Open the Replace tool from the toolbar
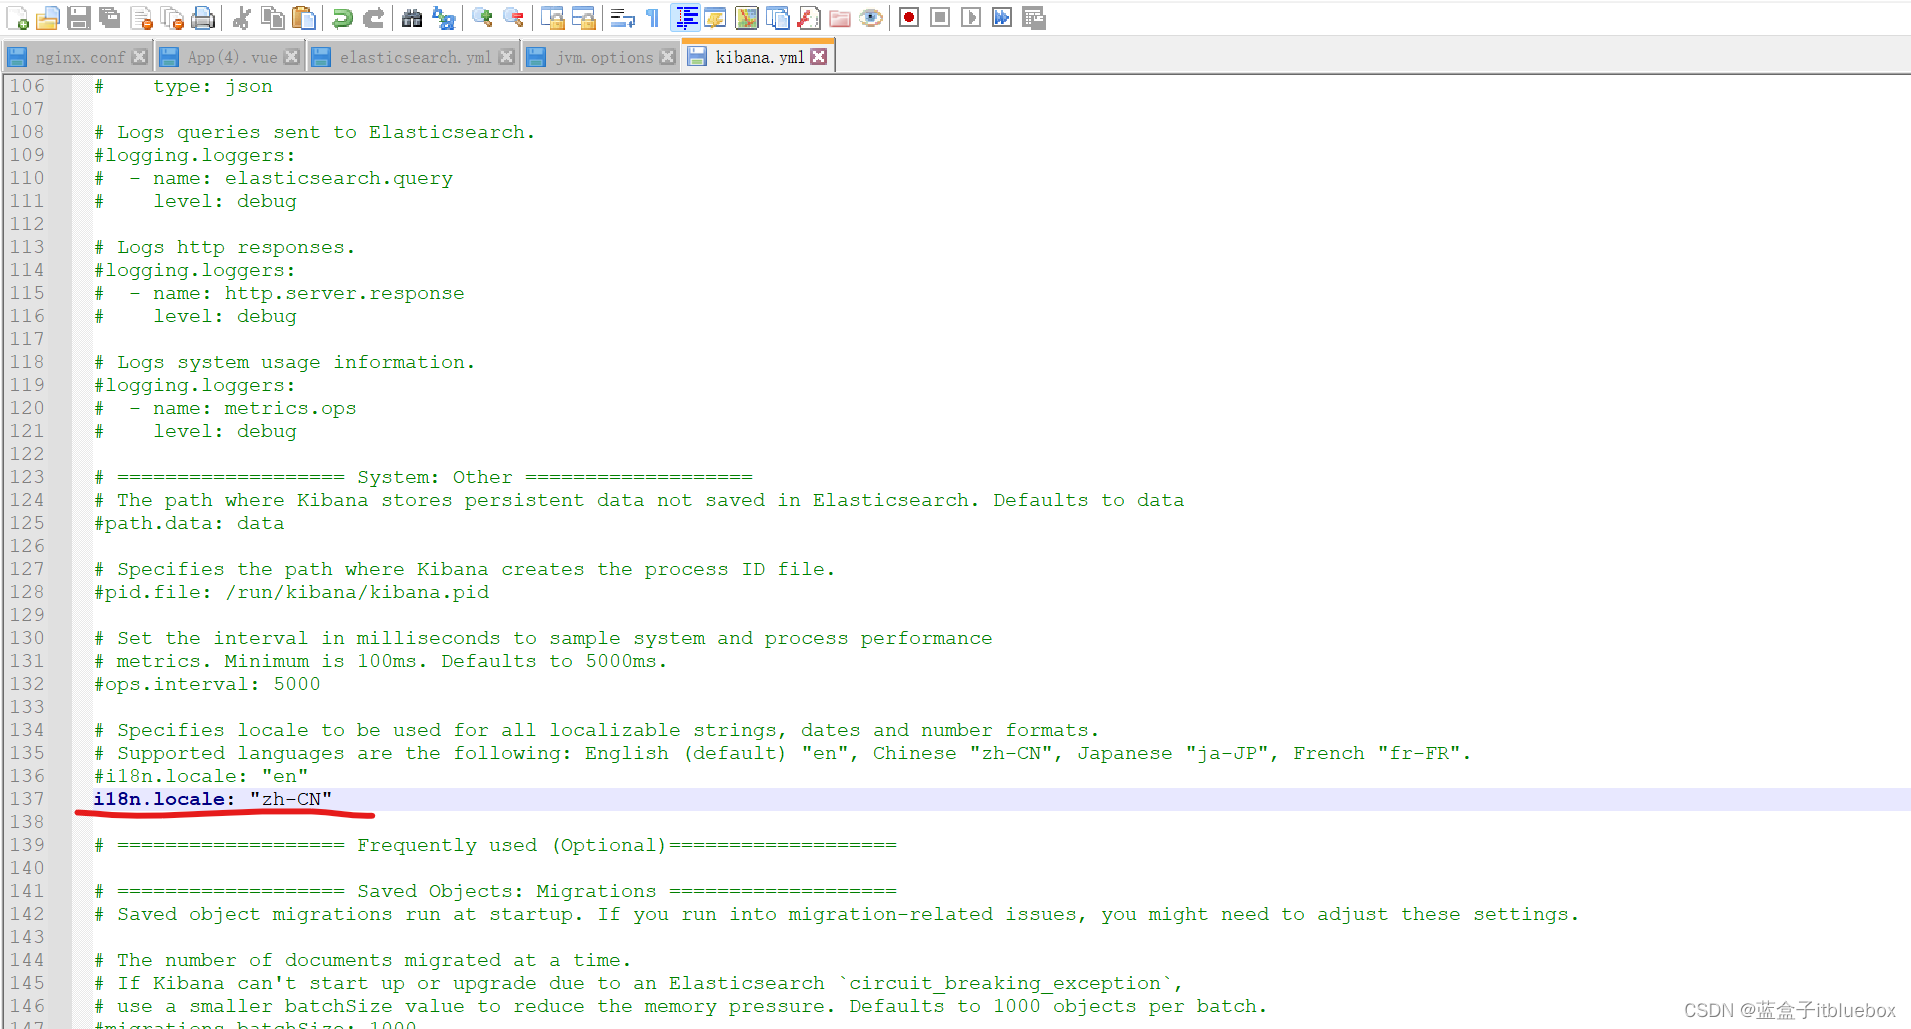The width and height of the screenshot is (1911, 1029). pos(441,18)
